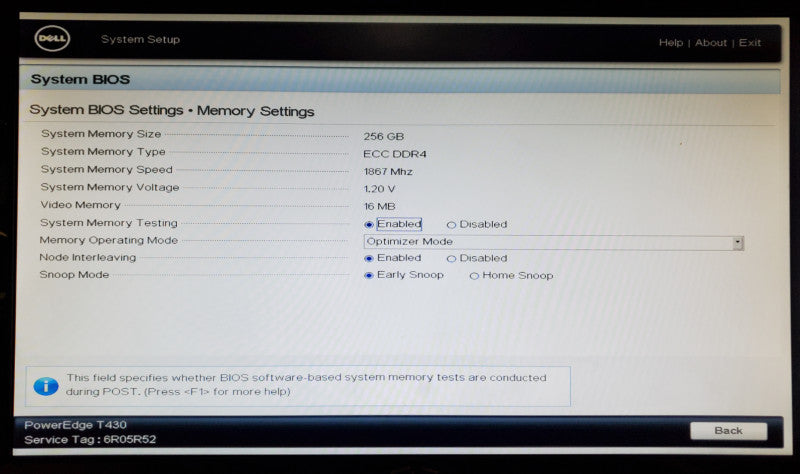The width and height of the screenshot is (800, 474).
Task: Click the 1867 Mhz value
Action: (388, 171)
